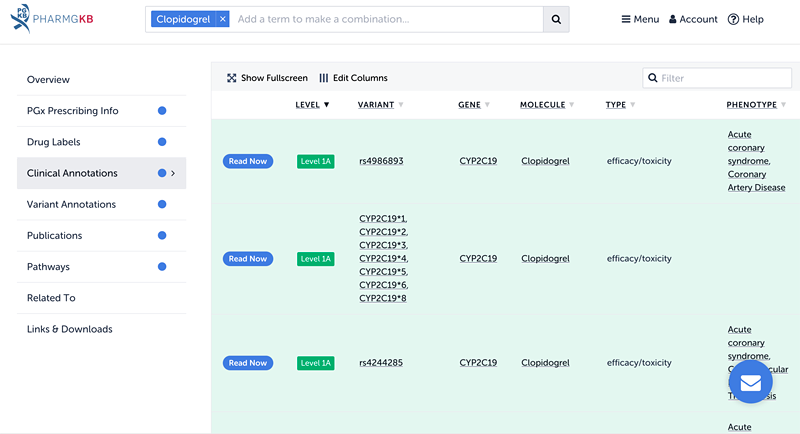
Task: Open CYP2C19*3 variant link
Action: pyautogui.click(x=383, y=245)
